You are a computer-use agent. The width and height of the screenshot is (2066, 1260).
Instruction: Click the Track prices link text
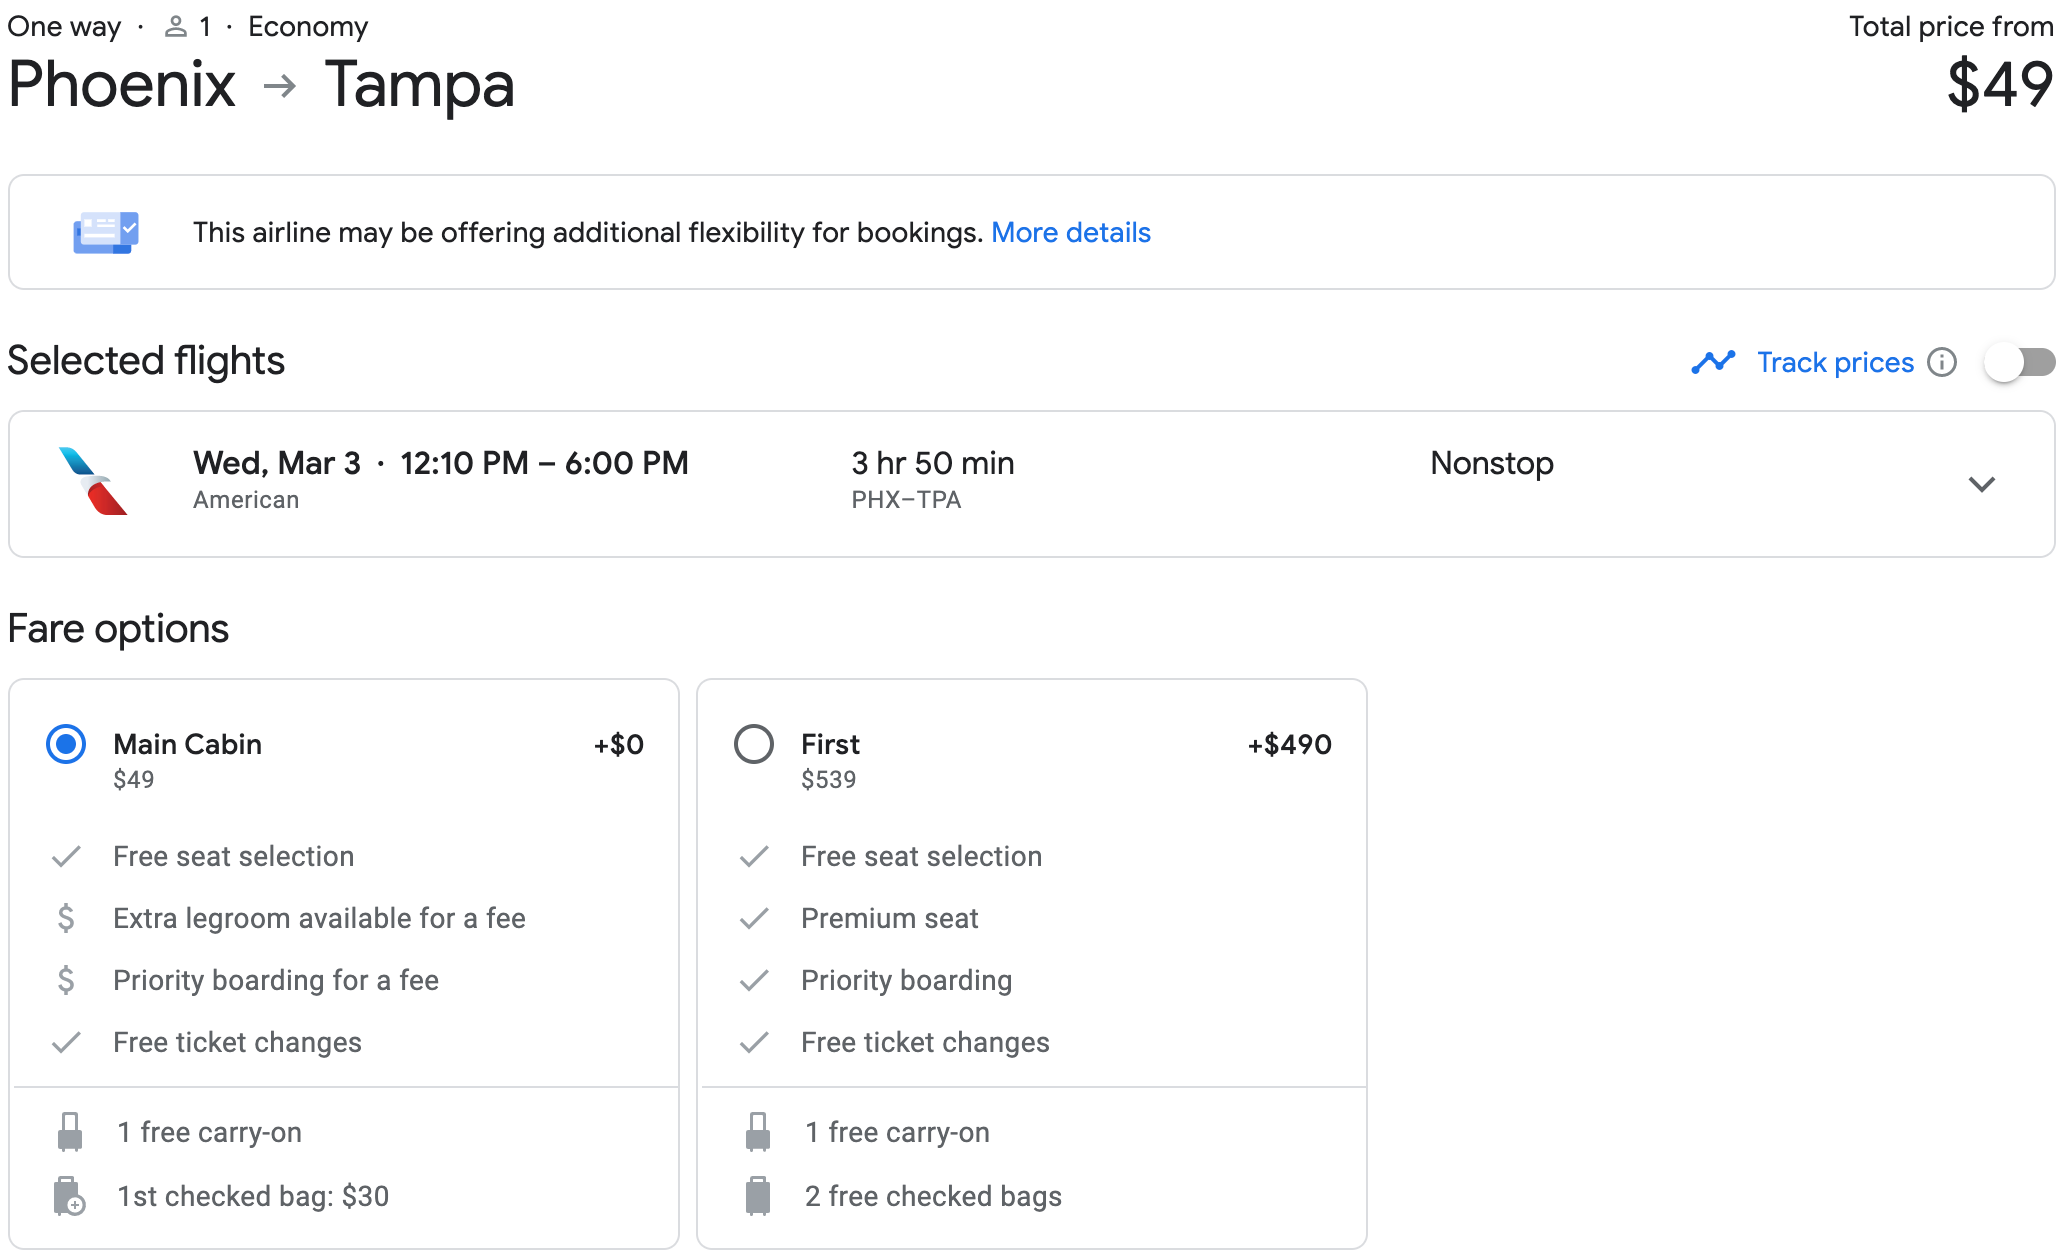[1835, 362]
